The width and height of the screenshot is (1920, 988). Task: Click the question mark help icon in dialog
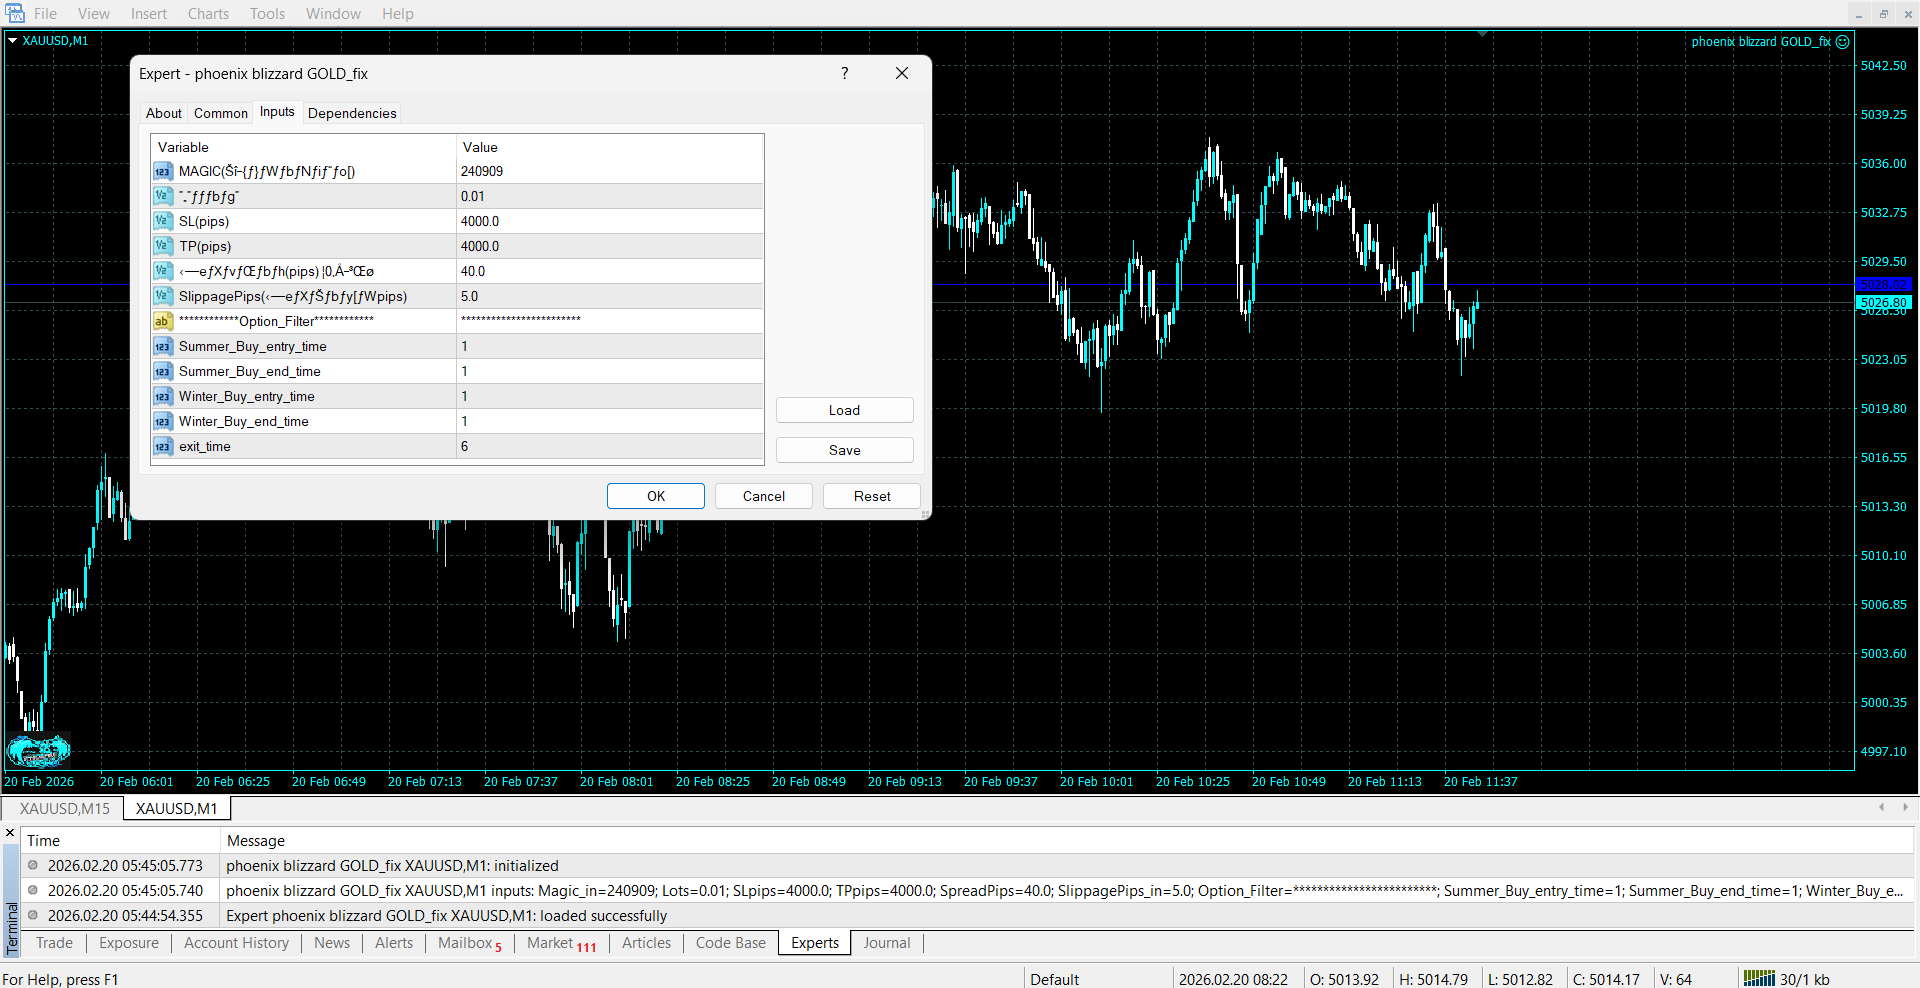(845, 74)
